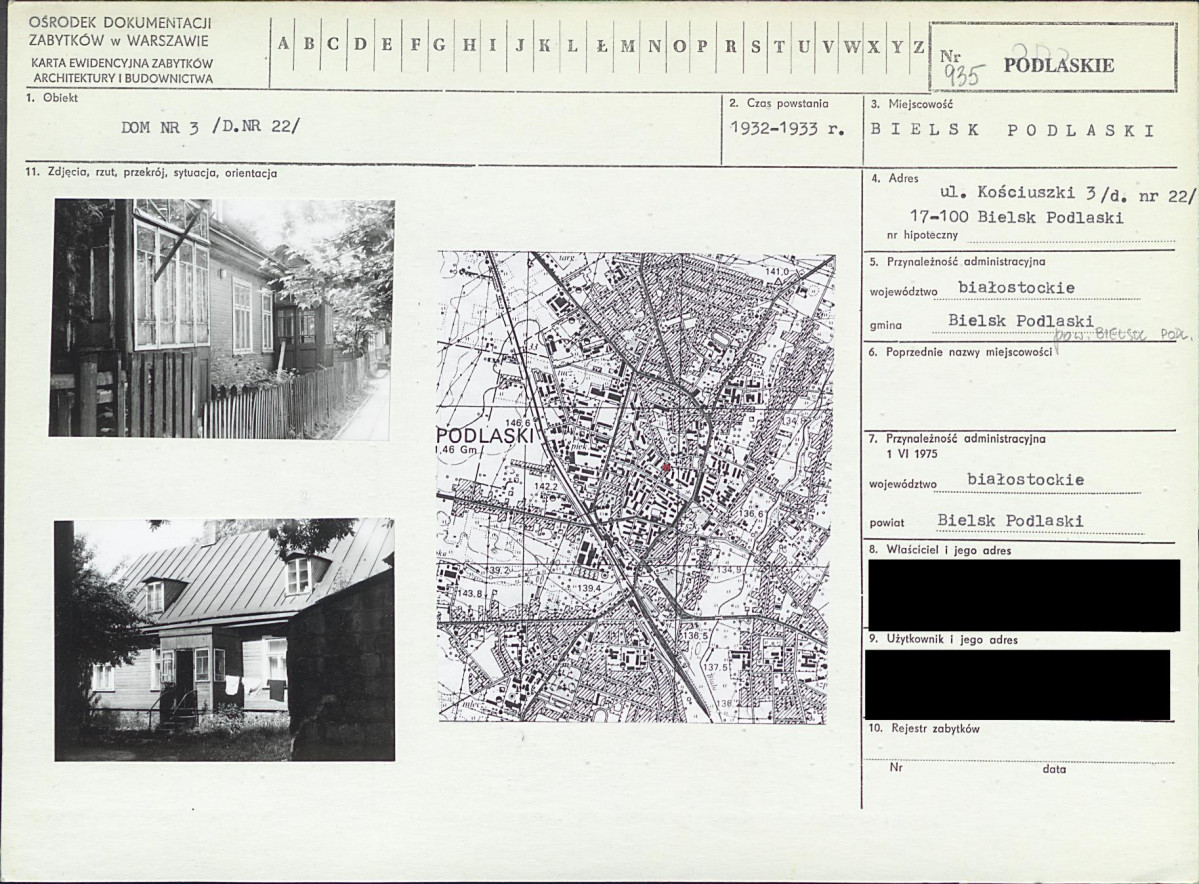Click the date '1932-1933 r.'
The height and width of the screenshot is (884, 1199).
pos(787,128)
